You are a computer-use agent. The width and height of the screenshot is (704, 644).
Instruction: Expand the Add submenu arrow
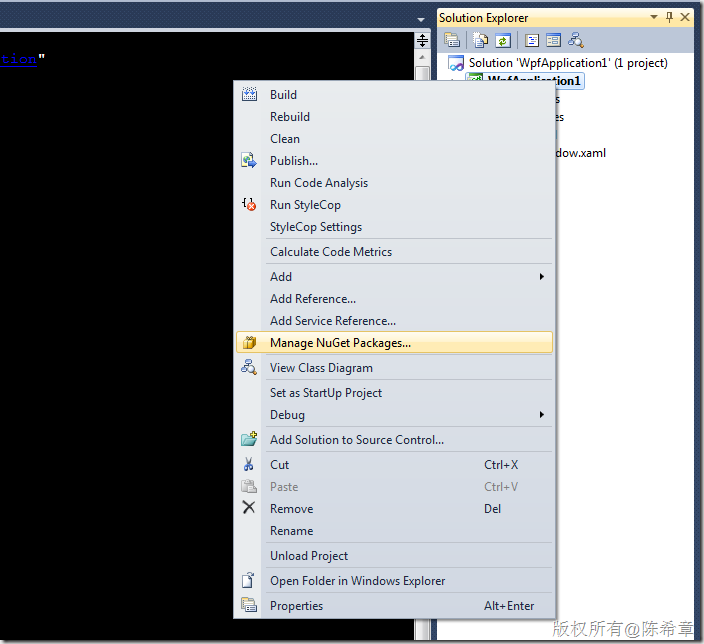pyautogui.click(x=542, y=276)
